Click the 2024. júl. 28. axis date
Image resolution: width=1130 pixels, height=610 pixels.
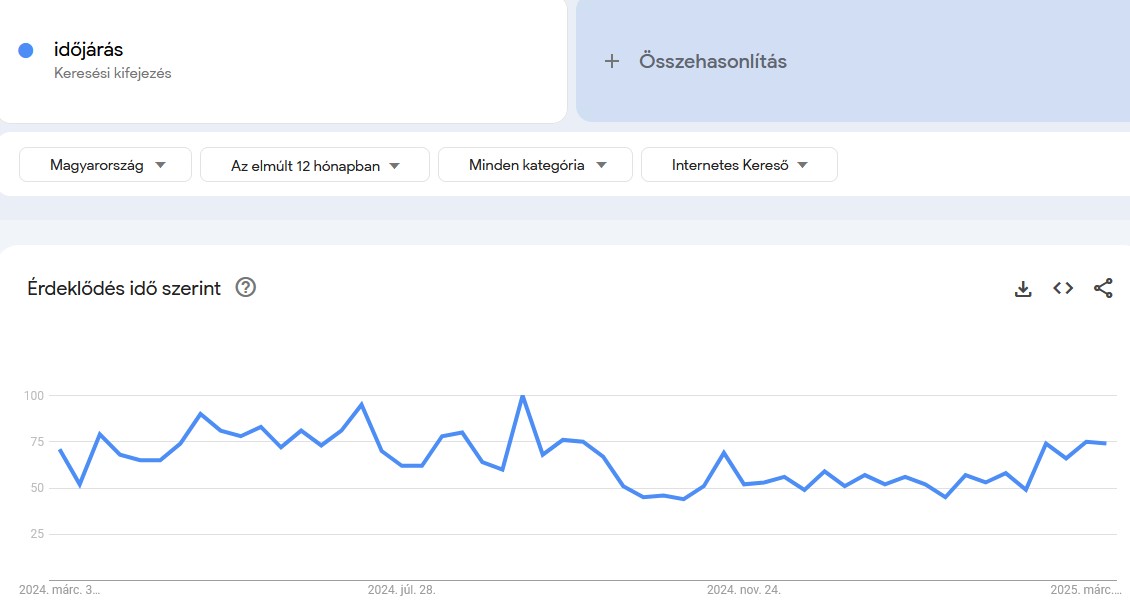pyautogui.click(x=401, y=590)
